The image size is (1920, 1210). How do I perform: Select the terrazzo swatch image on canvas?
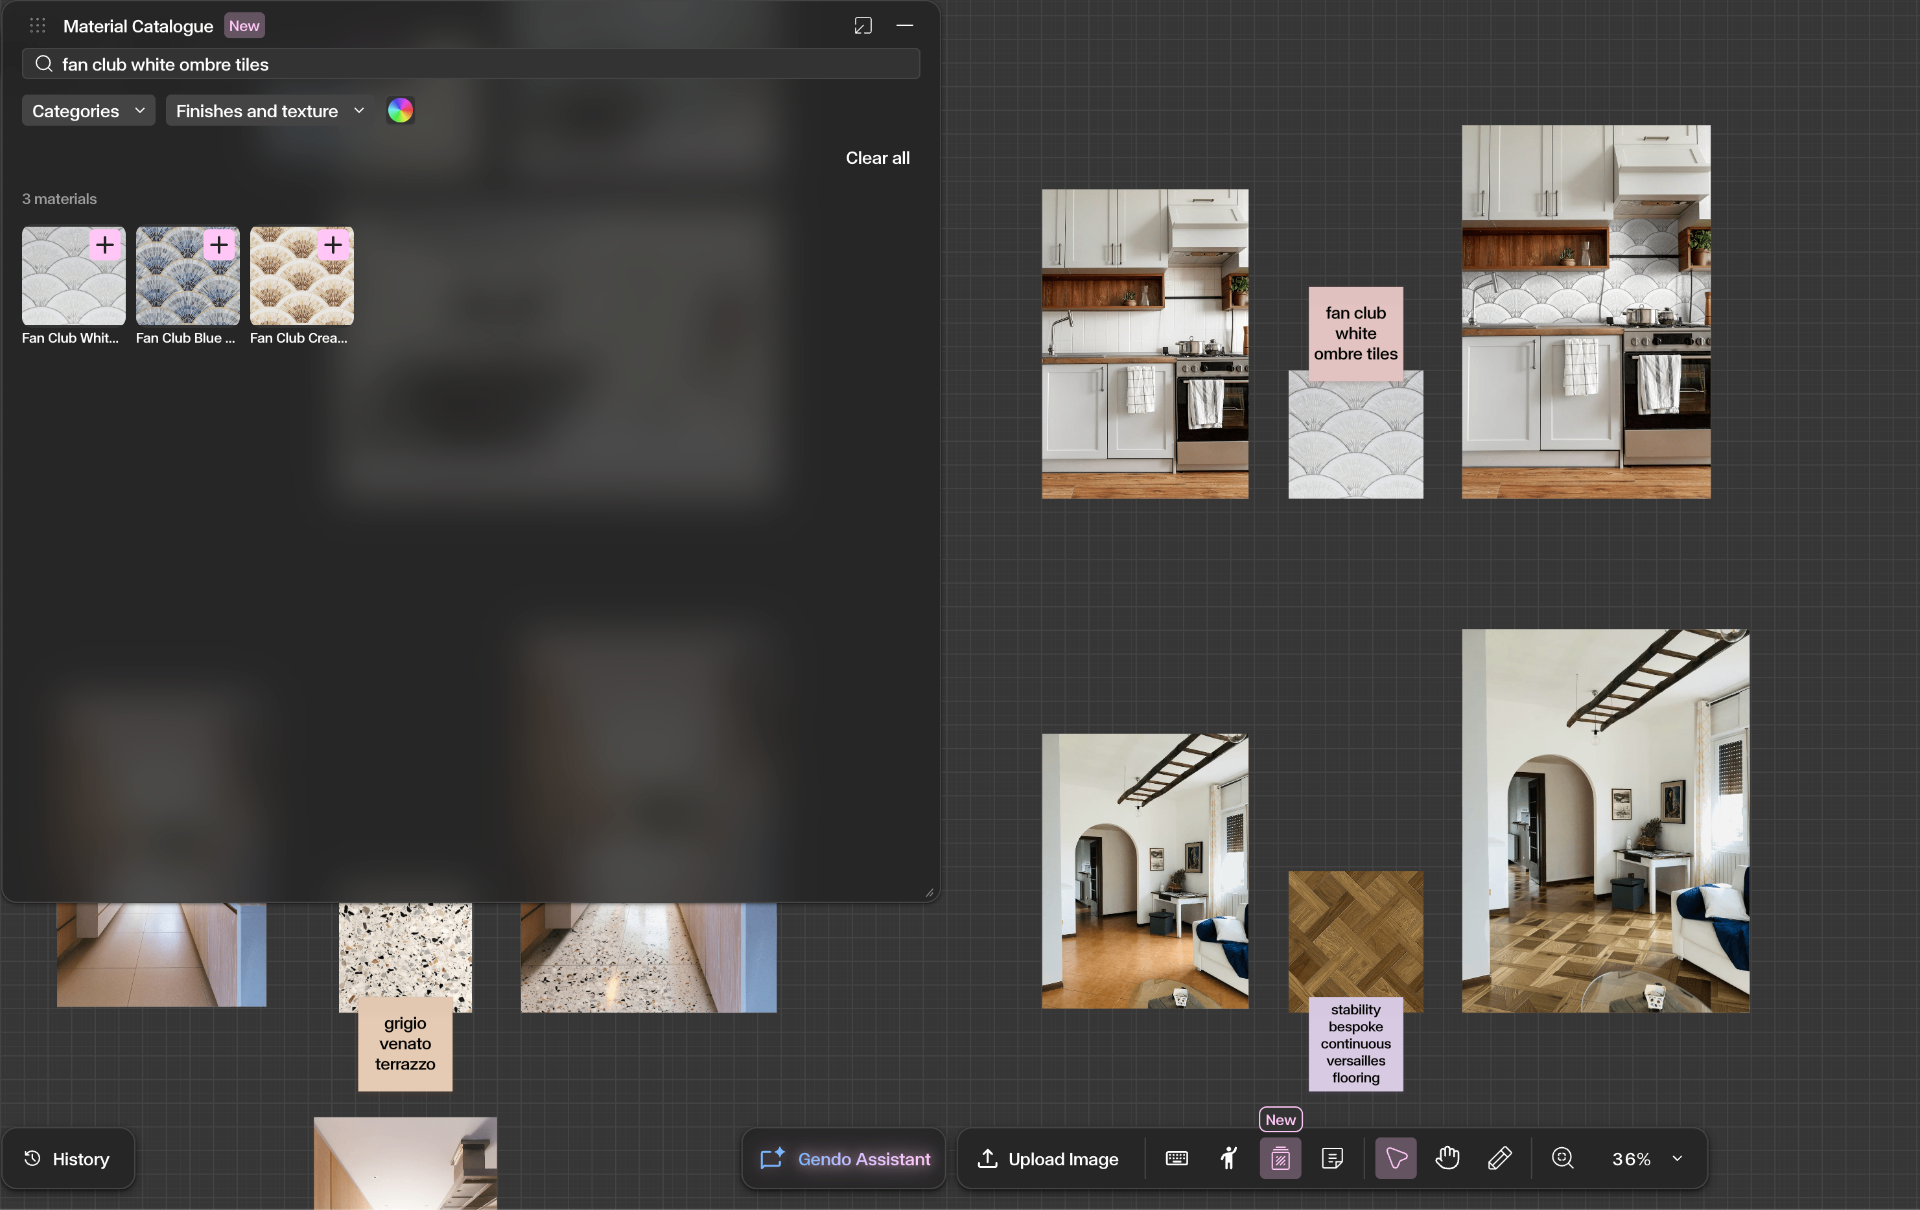tap(405, 950)
